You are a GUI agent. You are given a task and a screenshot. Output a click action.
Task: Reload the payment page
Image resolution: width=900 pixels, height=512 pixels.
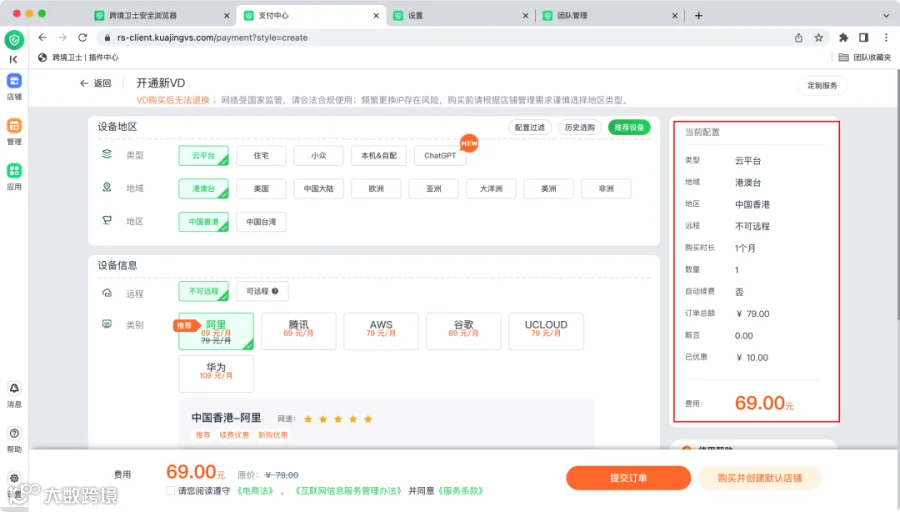[83, 37]
